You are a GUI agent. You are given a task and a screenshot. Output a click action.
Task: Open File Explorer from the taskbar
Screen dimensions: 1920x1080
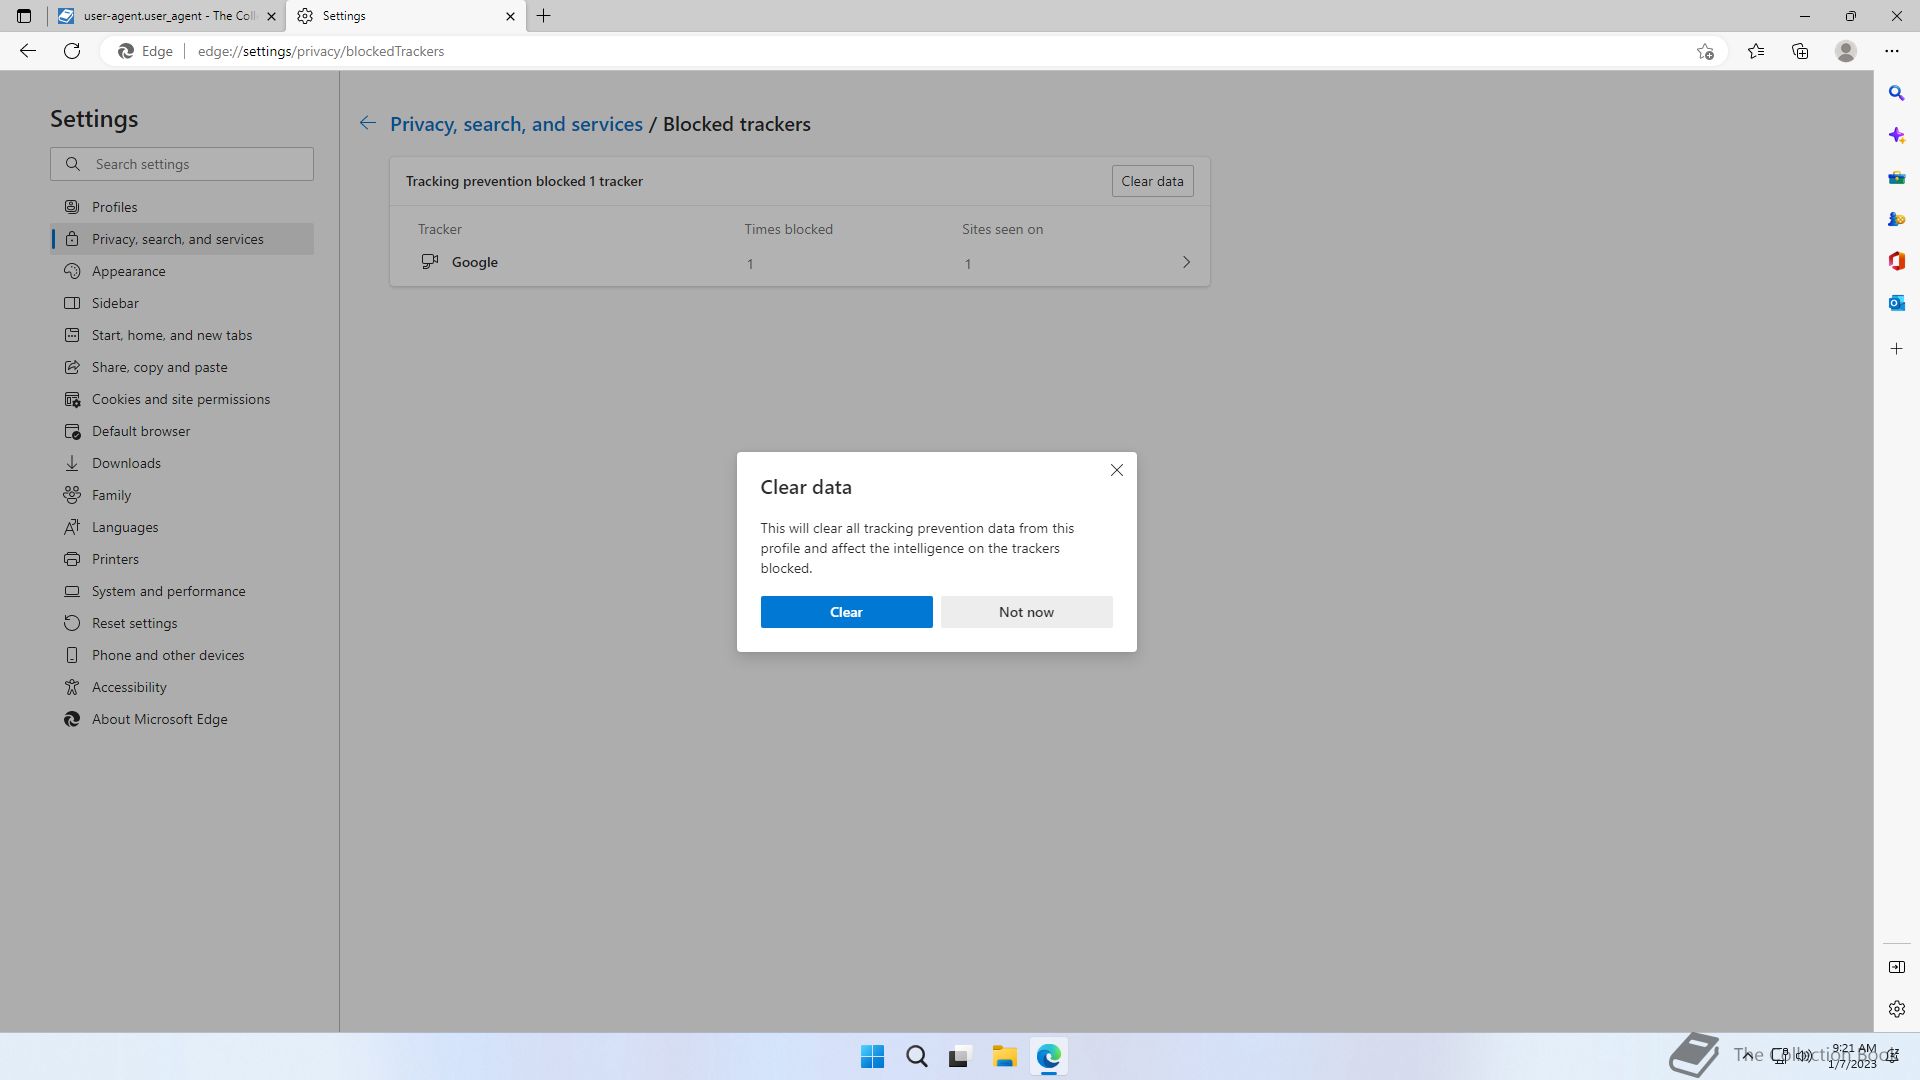[1004, 1056]
